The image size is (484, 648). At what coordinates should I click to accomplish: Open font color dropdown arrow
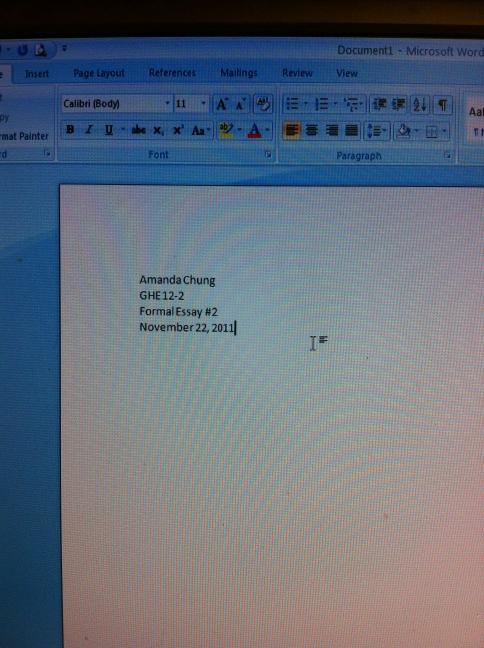click(268, 131)
